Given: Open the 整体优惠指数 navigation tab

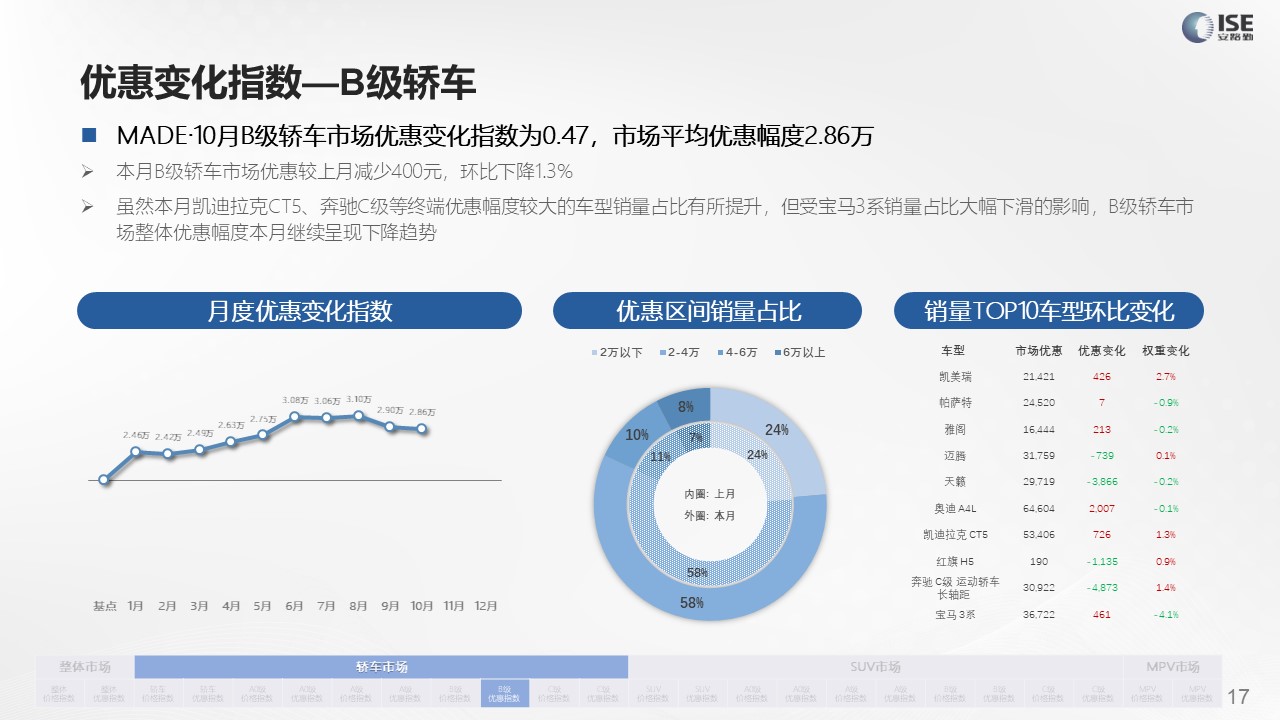Looking at the screenshot, I should 110,694.
